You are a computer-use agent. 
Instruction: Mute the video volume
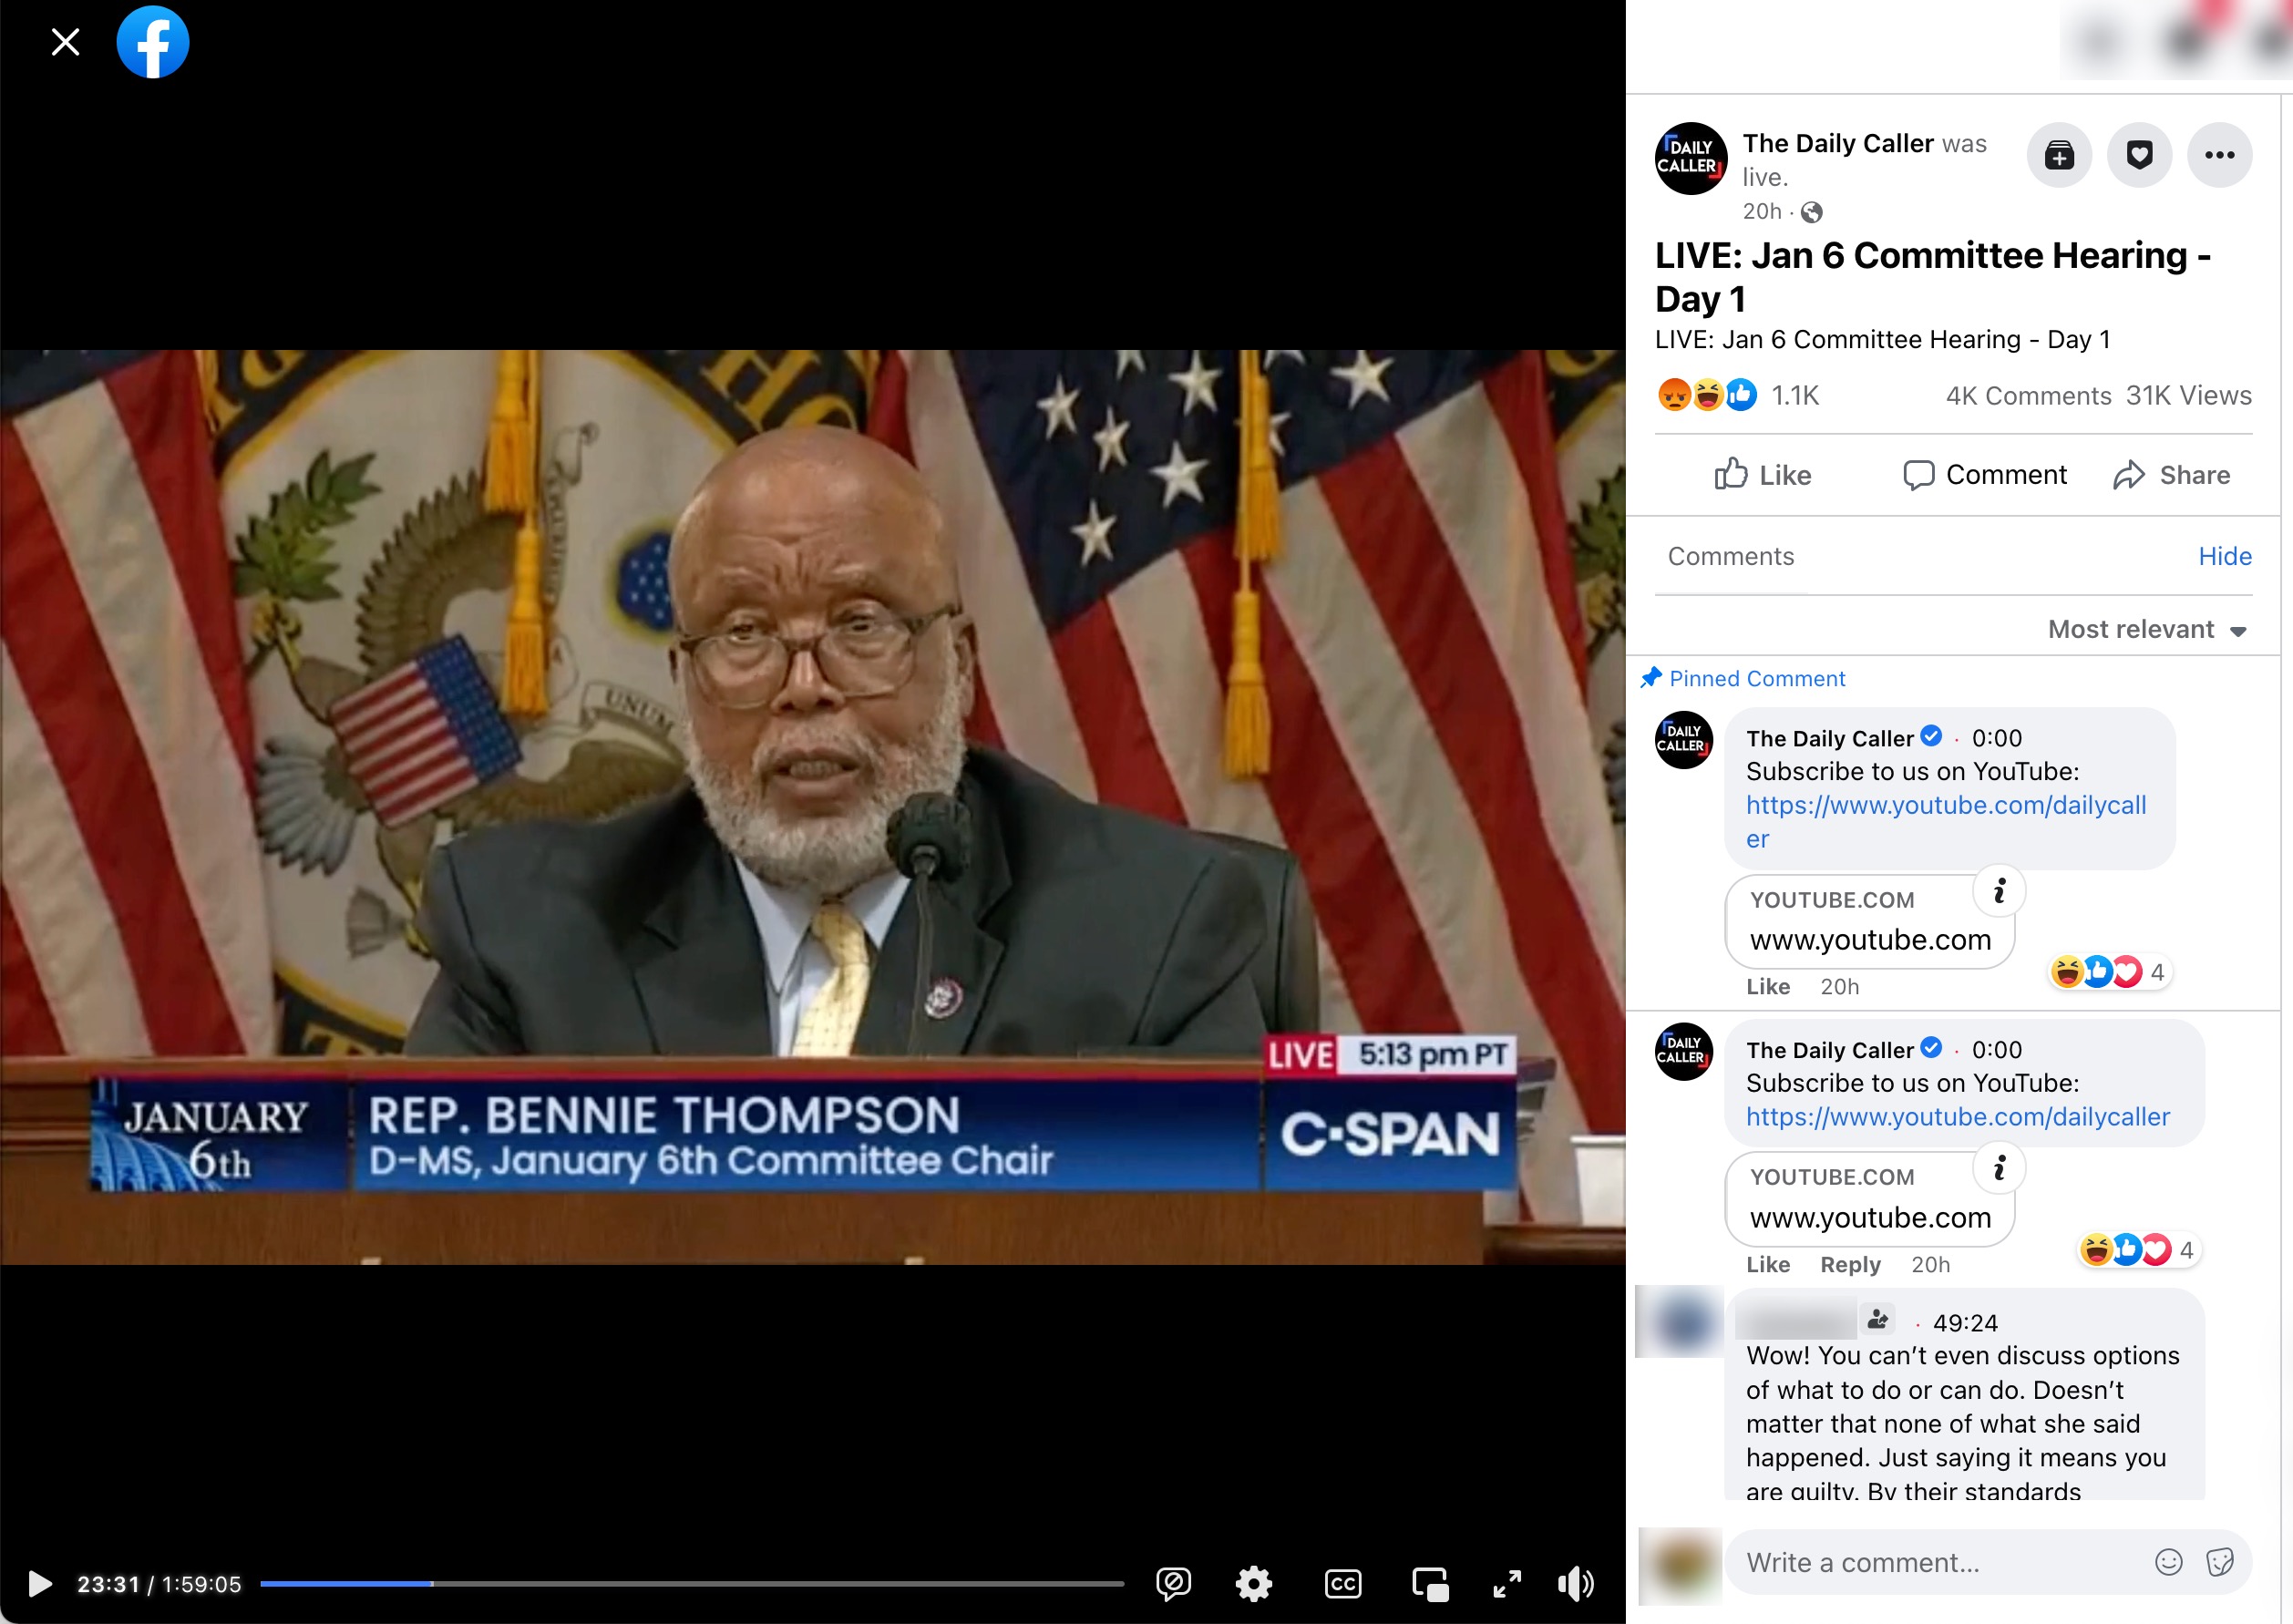(1575, 1583)
